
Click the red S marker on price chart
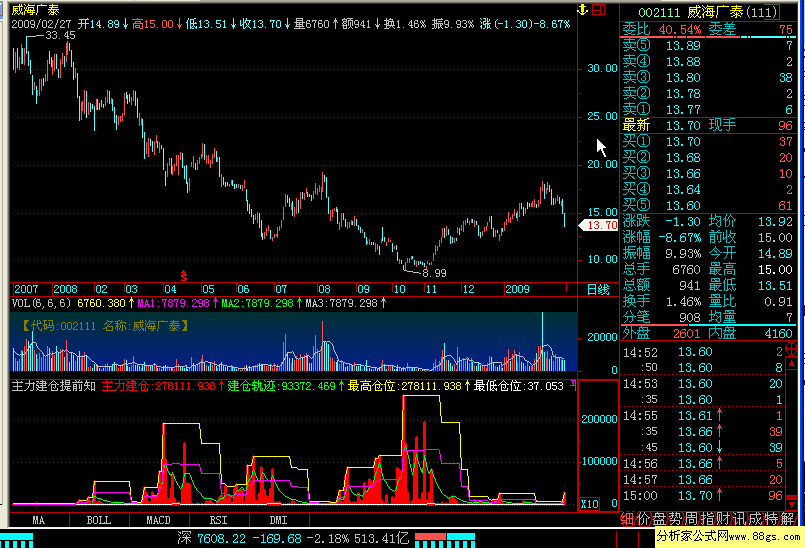(183, 276)
